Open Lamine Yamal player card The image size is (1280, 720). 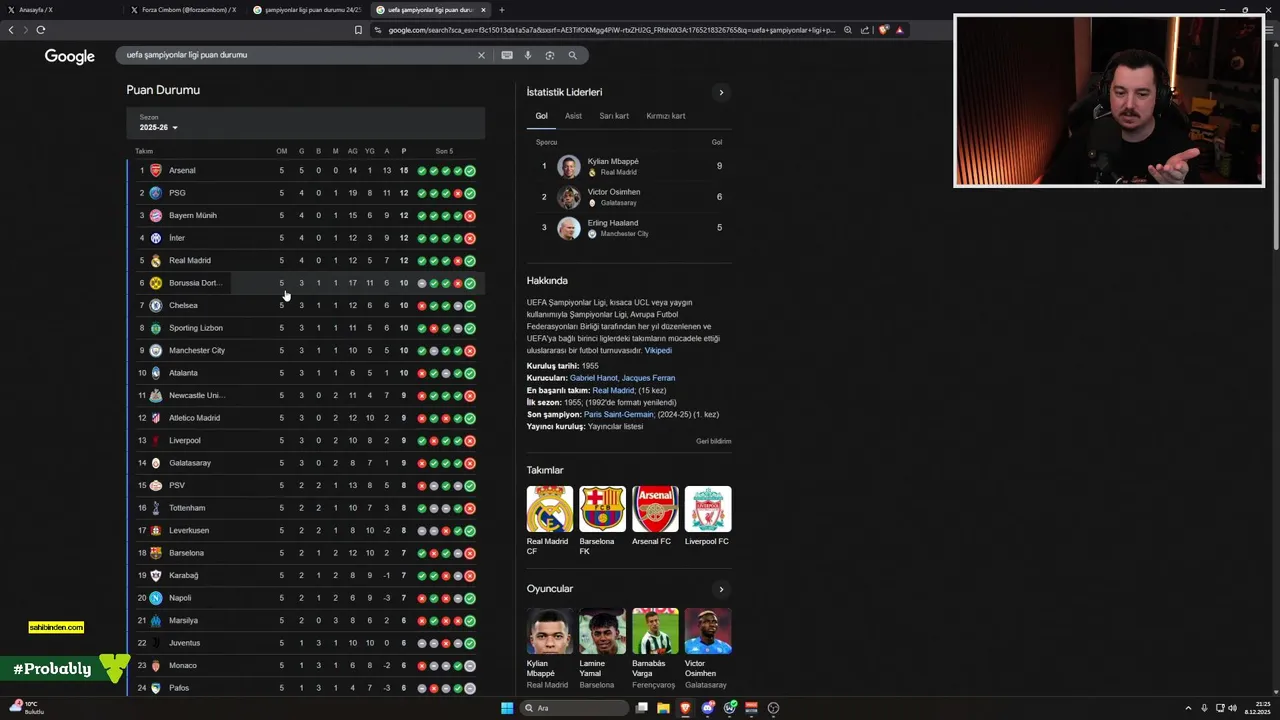(602, 648)
